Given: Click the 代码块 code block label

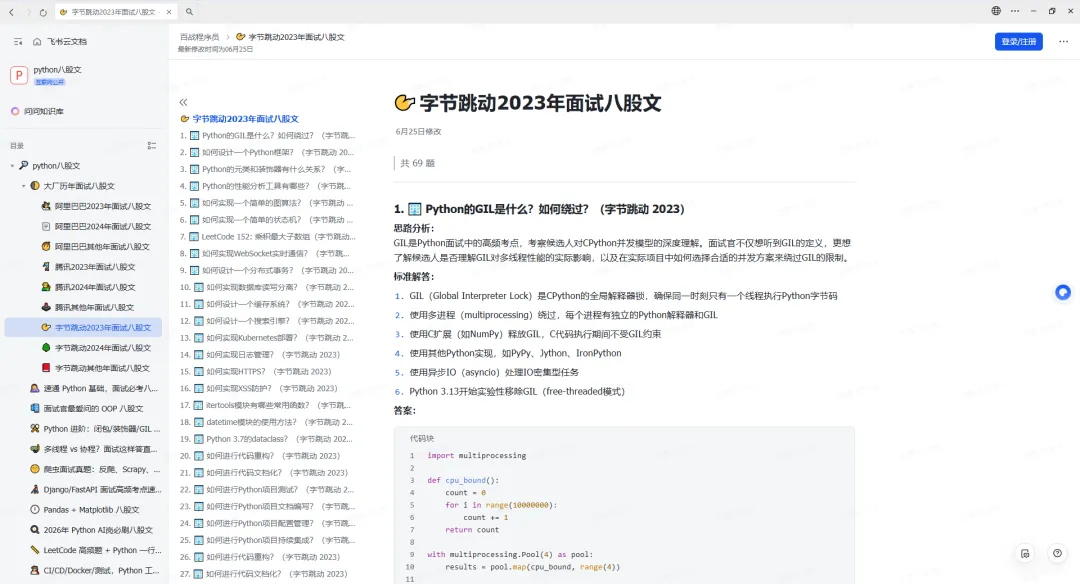Looking at the screenshot, I should coord(422,438).
